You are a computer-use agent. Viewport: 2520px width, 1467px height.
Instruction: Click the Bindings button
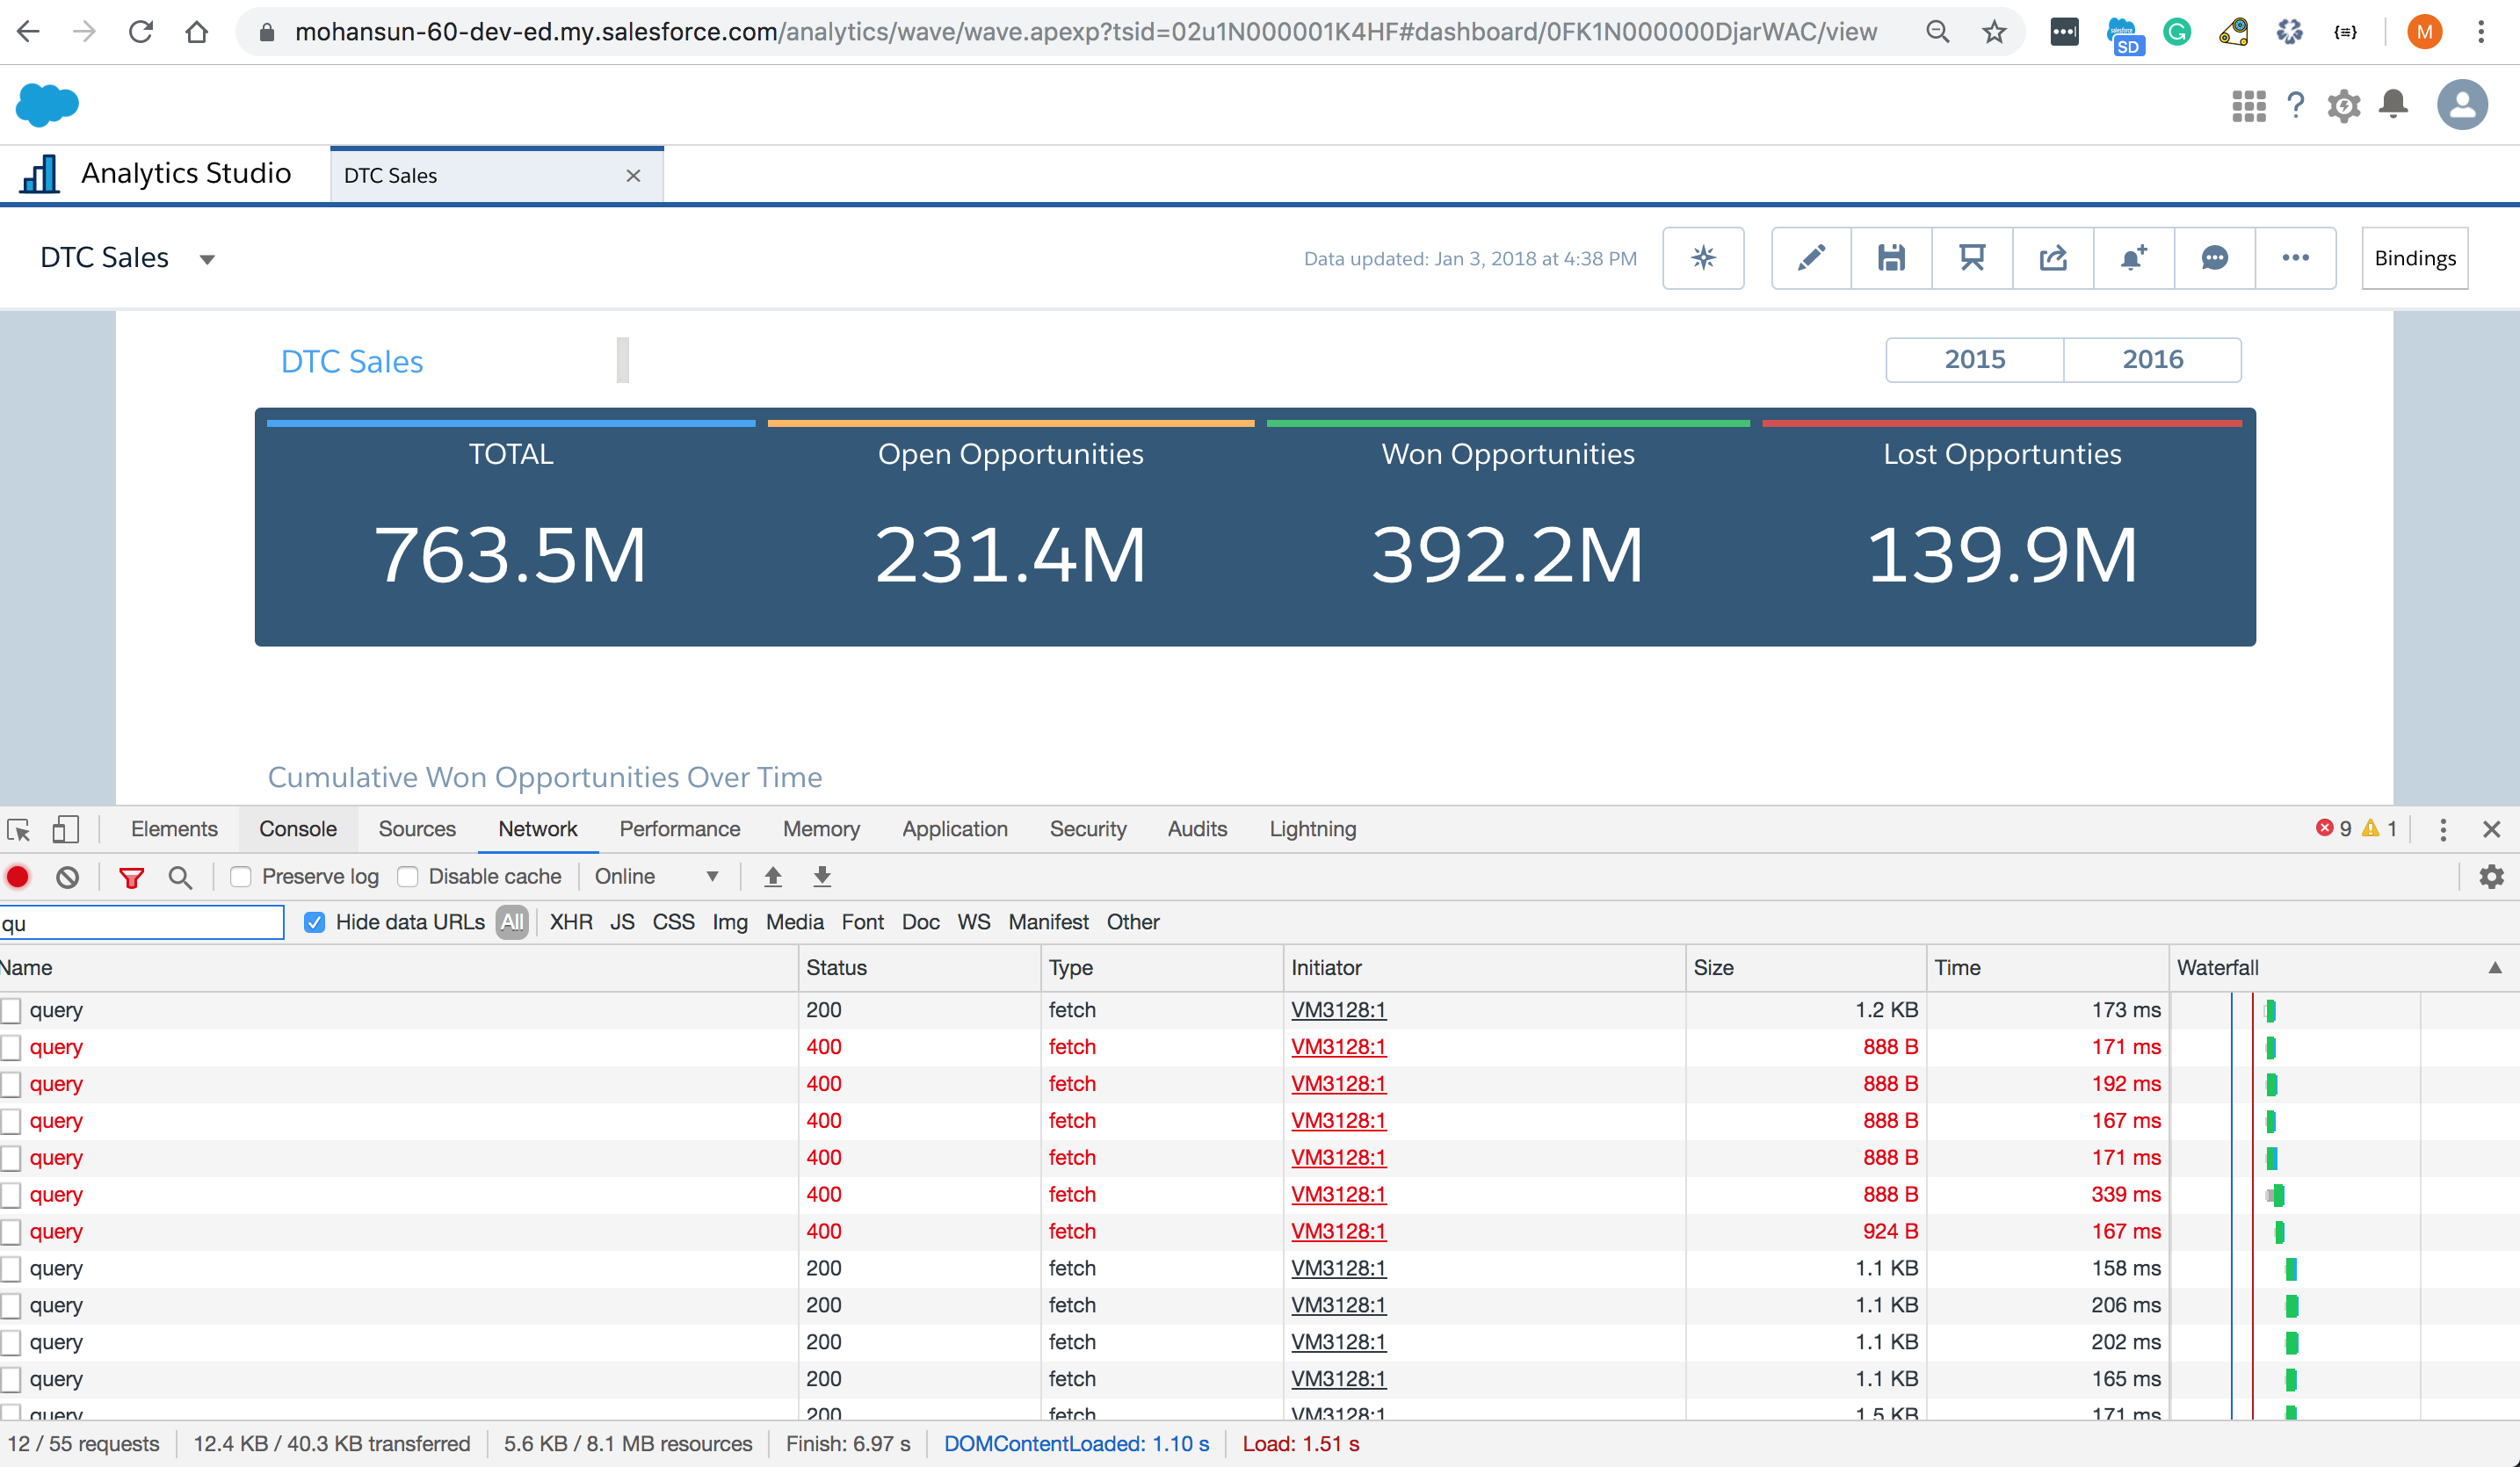(2415, 258)
